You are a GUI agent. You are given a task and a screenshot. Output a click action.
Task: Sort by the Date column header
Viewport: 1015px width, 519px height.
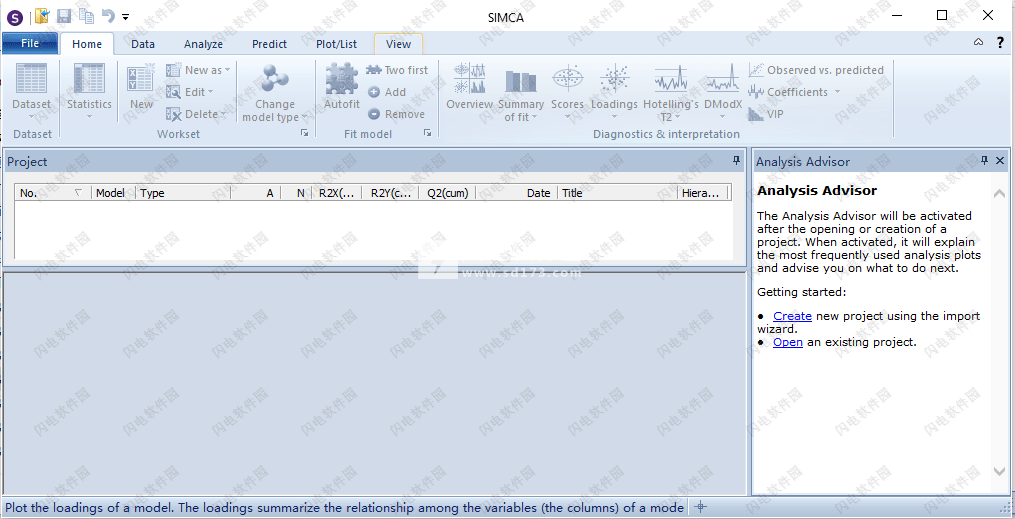(517, 193)
